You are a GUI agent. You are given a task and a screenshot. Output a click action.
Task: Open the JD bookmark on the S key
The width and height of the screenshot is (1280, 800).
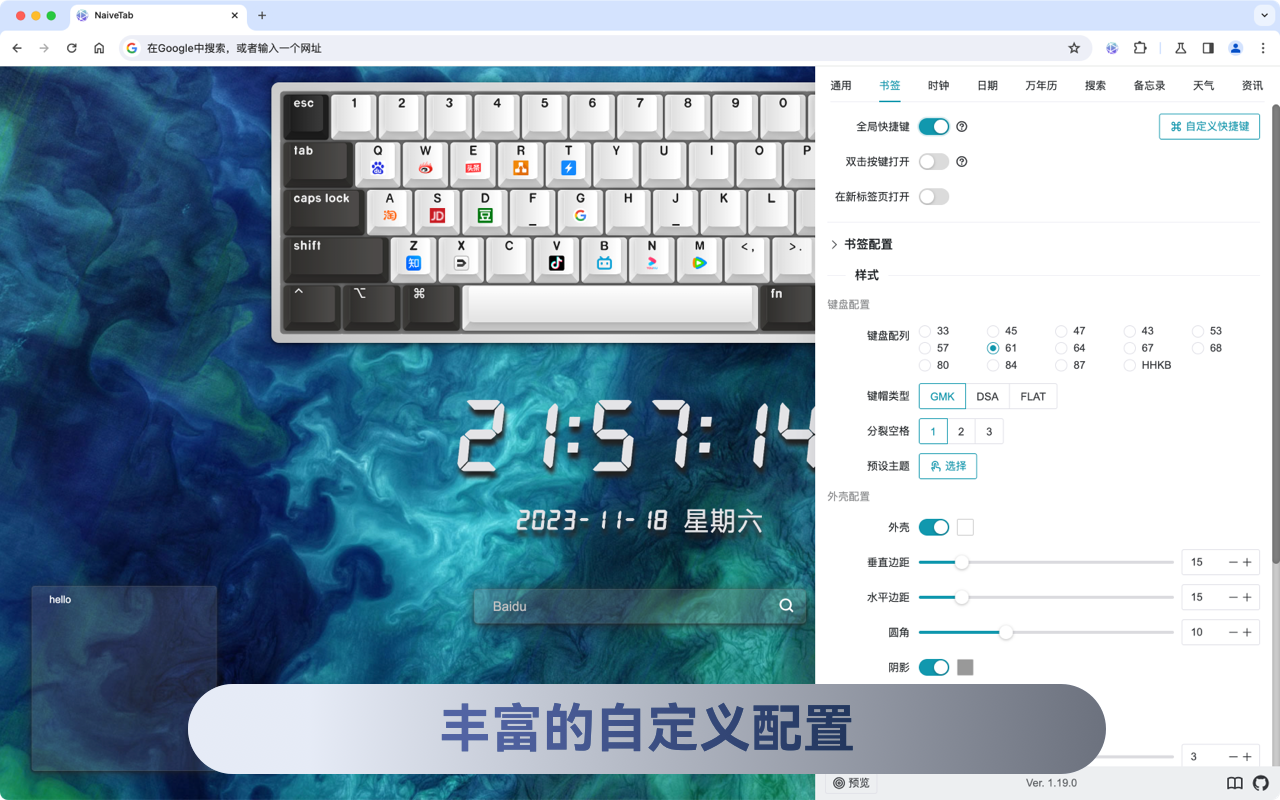436,213
